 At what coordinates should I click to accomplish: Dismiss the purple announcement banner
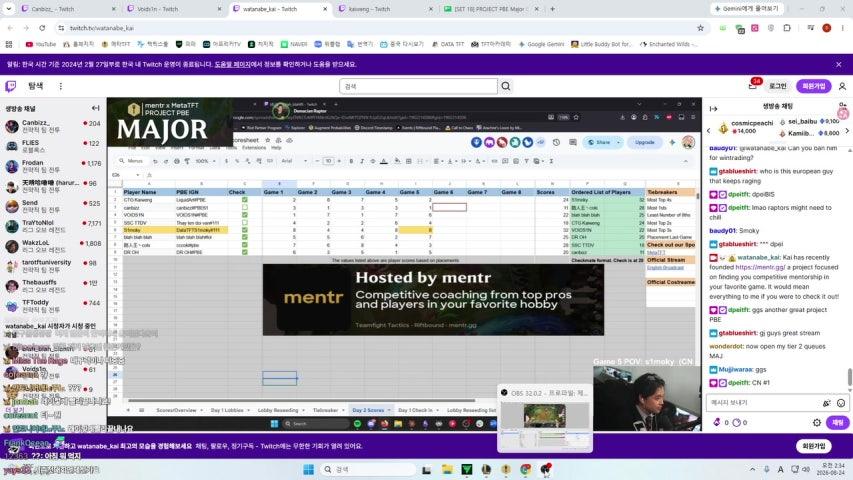coord(838,64)
